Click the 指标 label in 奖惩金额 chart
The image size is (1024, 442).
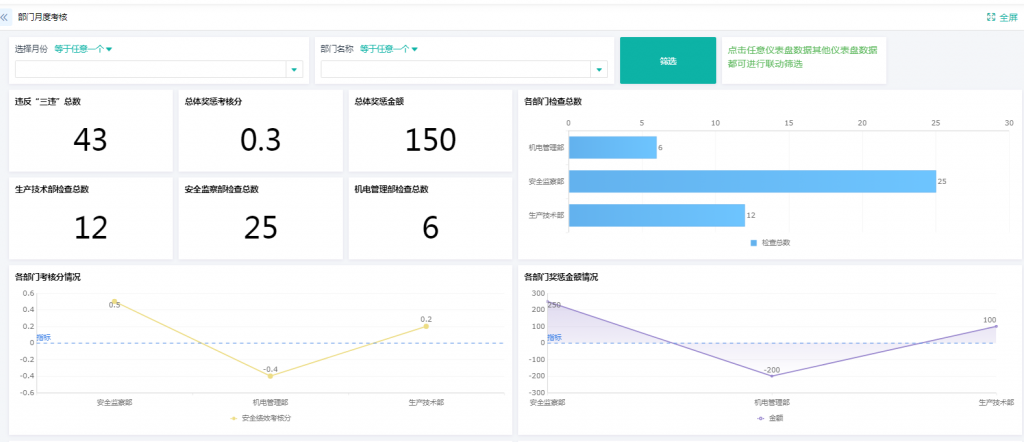point(554,338)
